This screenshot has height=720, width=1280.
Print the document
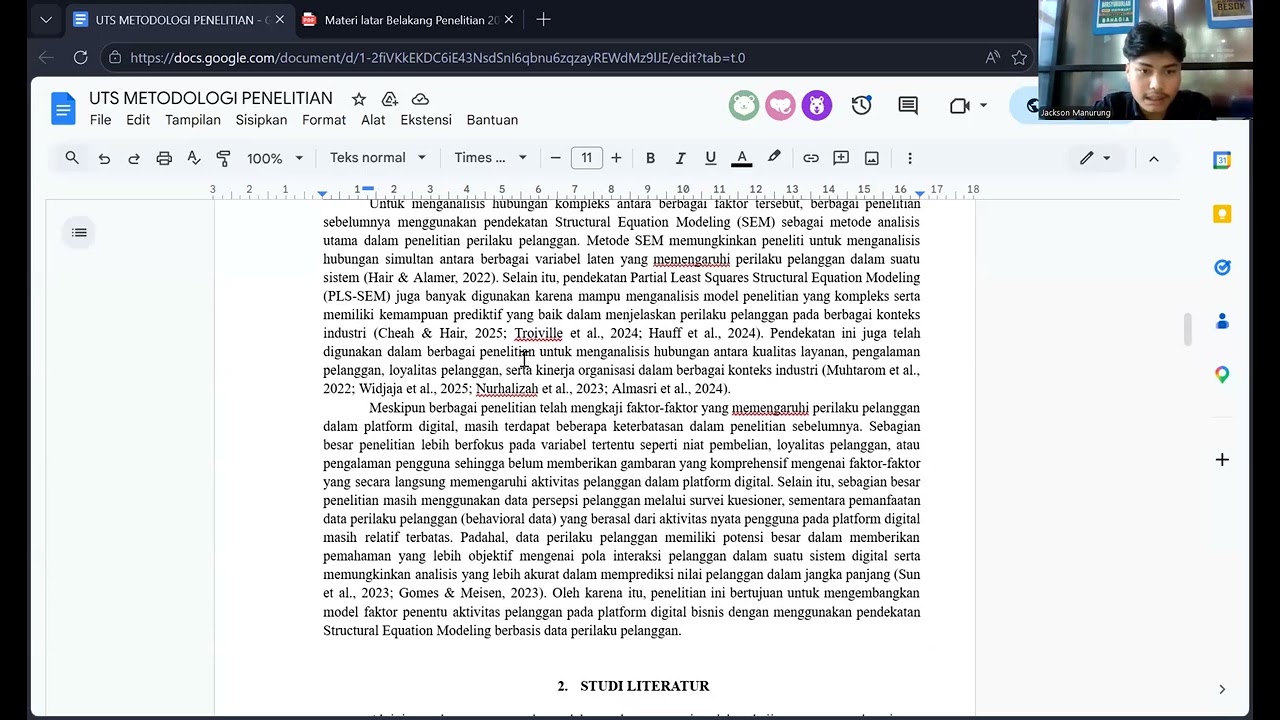164,158
